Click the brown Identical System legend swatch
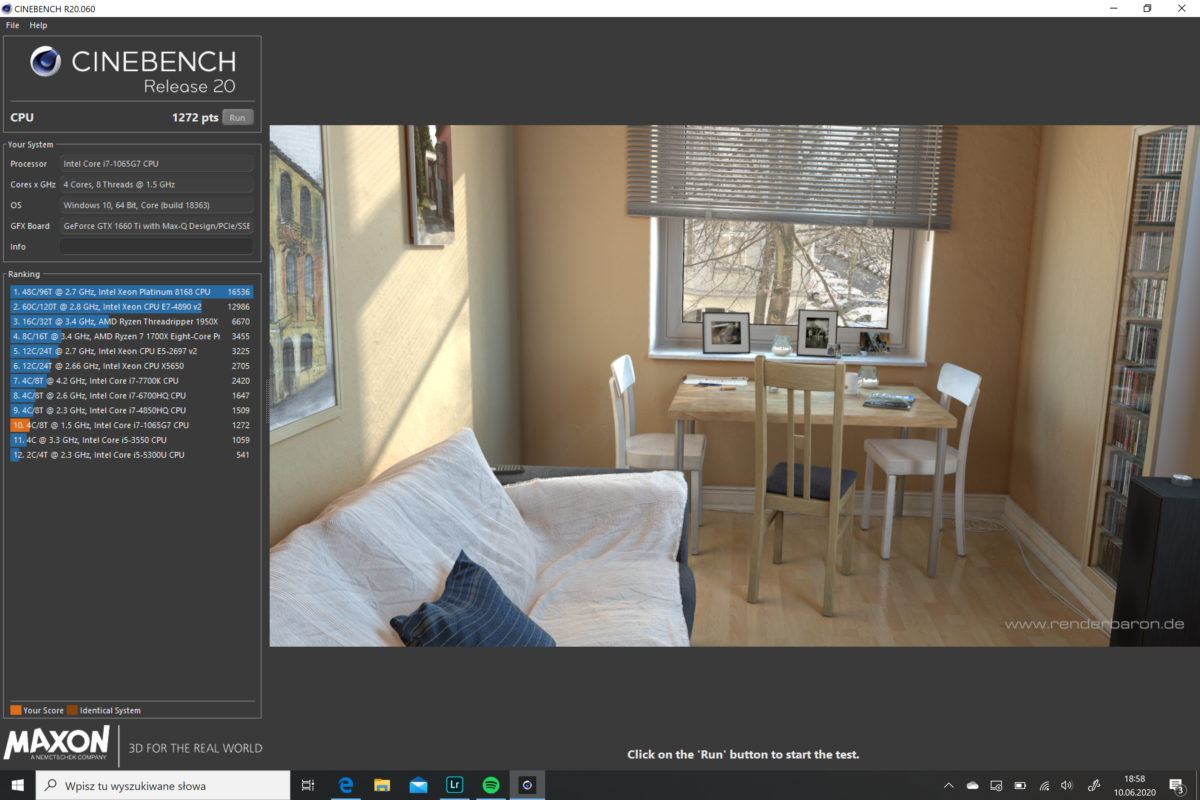The height and width of the screenshot is (800, 1200). pyautogui.click(x=72, y=710)
